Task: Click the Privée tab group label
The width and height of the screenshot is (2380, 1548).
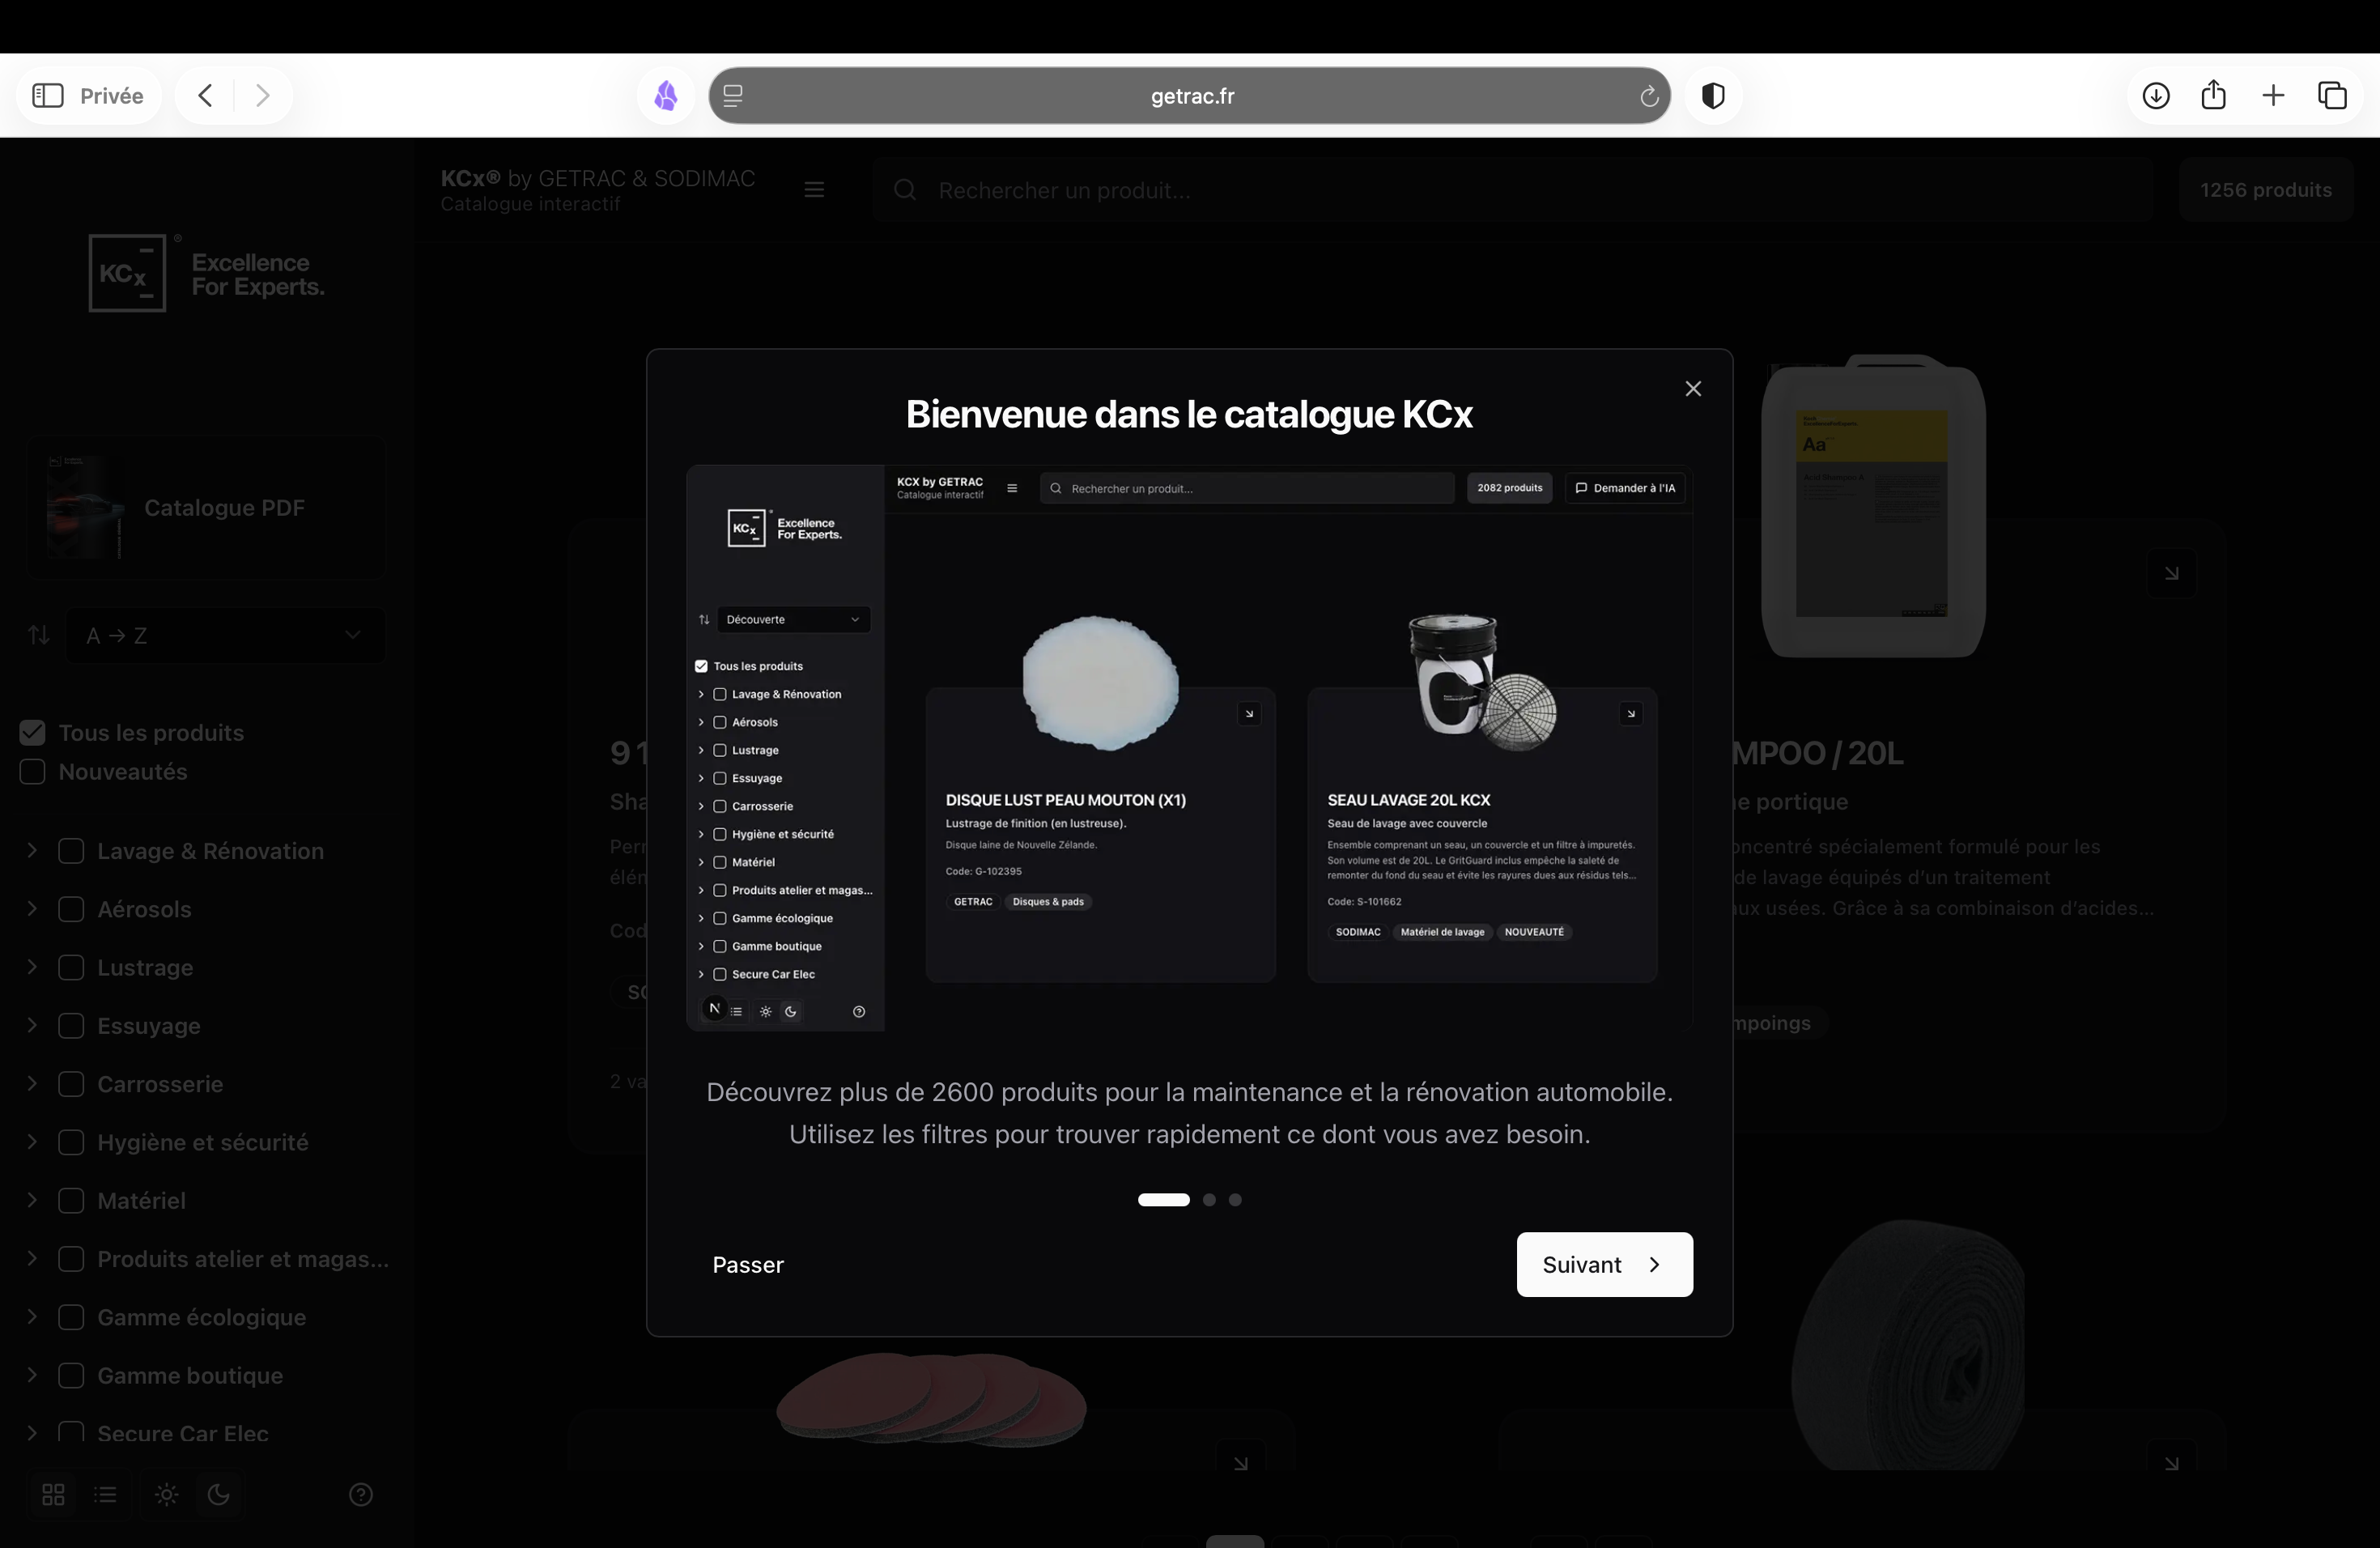Action: click(111, 96)
